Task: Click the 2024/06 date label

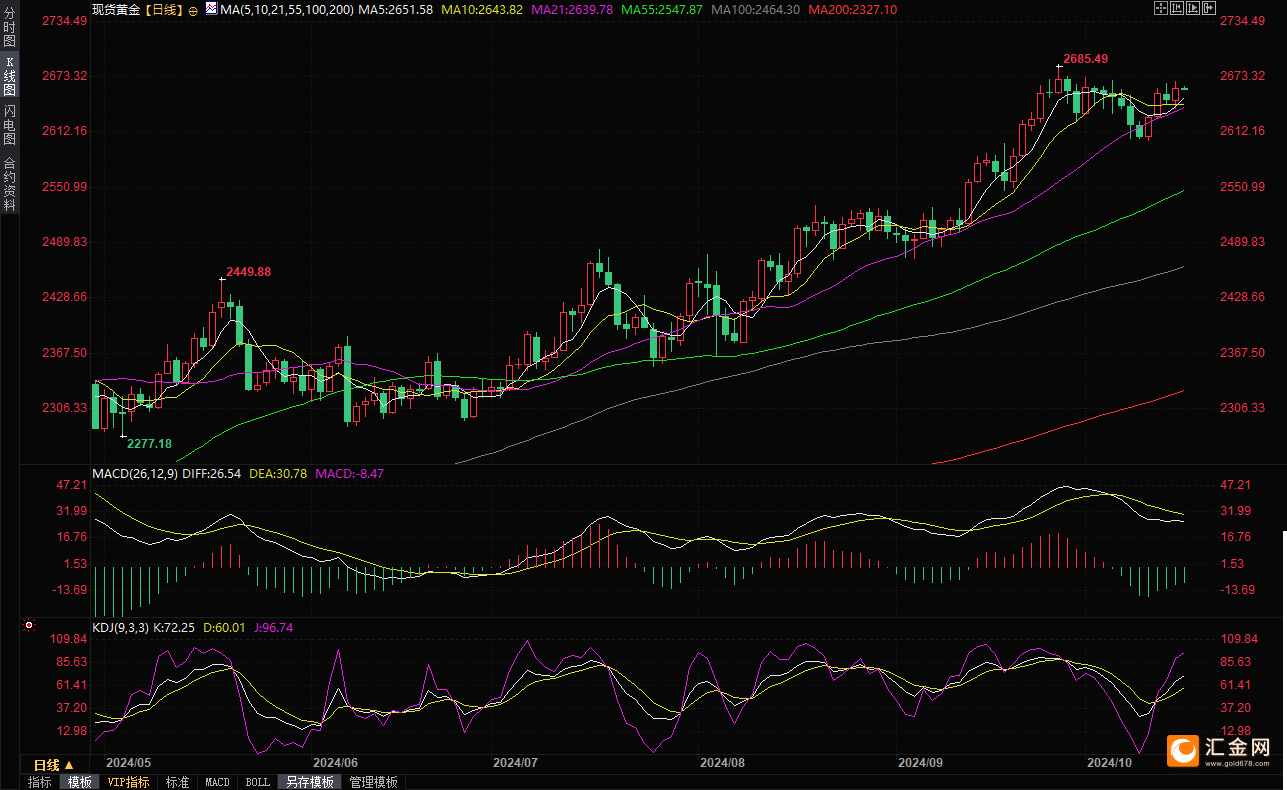Action: pyautogui.click(x=334, y=762)
